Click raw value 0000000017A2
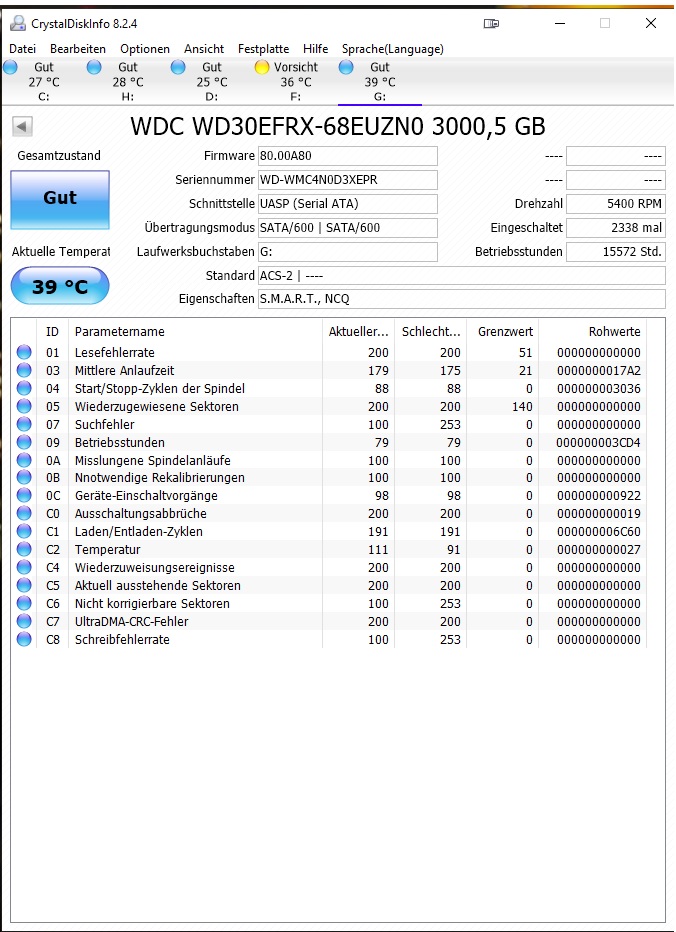 coord(599,370)
